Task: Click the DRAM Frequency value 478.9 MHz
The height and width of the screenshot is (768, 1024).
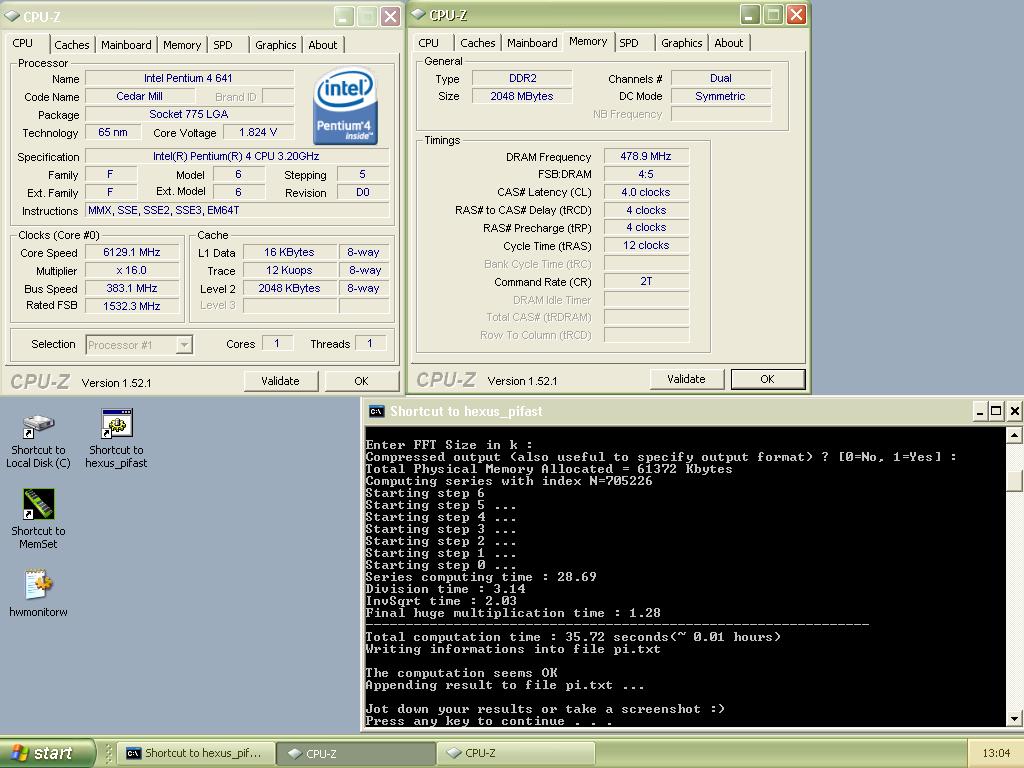Action: [646, 156]
